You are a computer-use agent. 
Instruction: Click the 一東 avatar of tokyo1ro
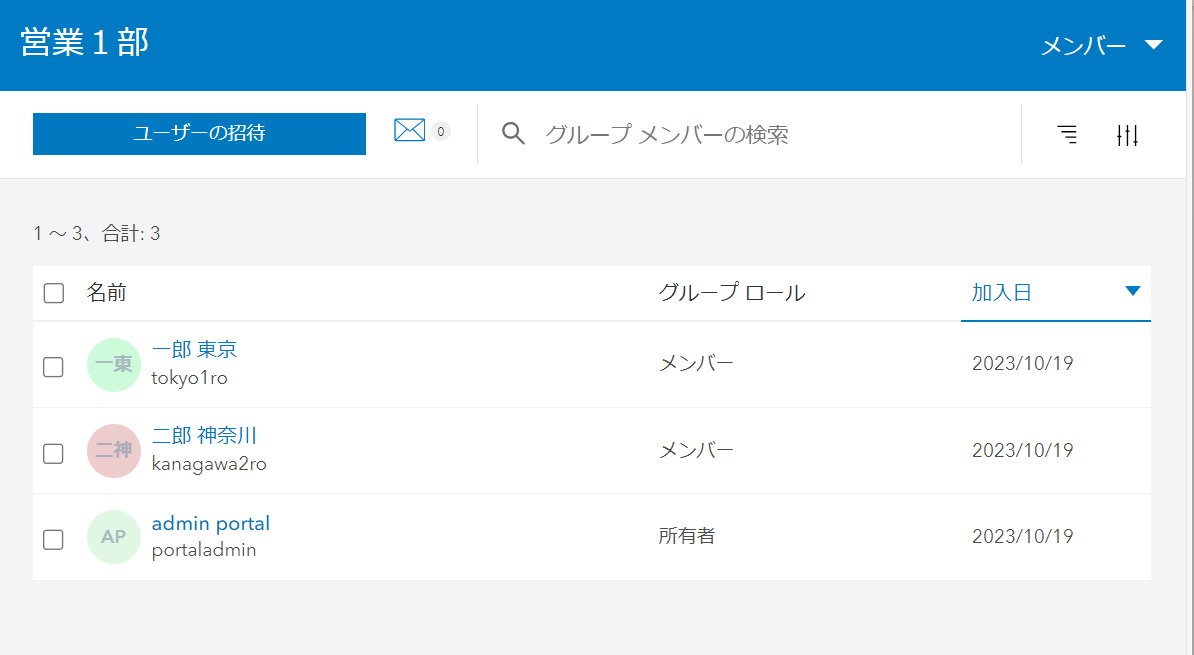[113, 365]
